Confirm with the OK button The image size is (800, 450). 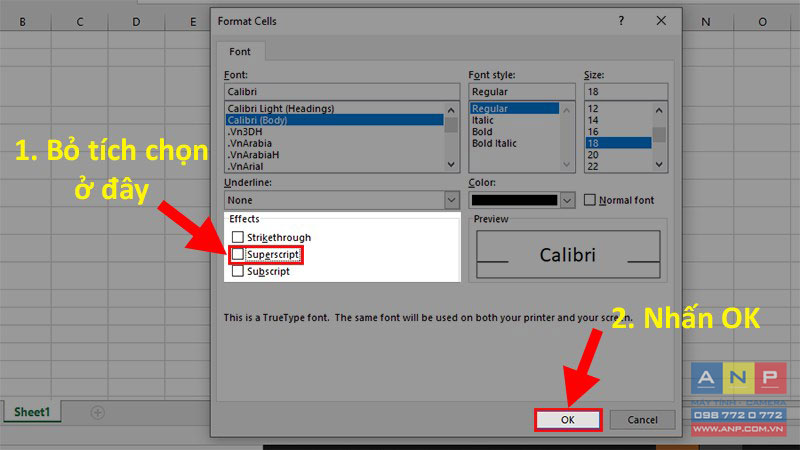[568, 420]
